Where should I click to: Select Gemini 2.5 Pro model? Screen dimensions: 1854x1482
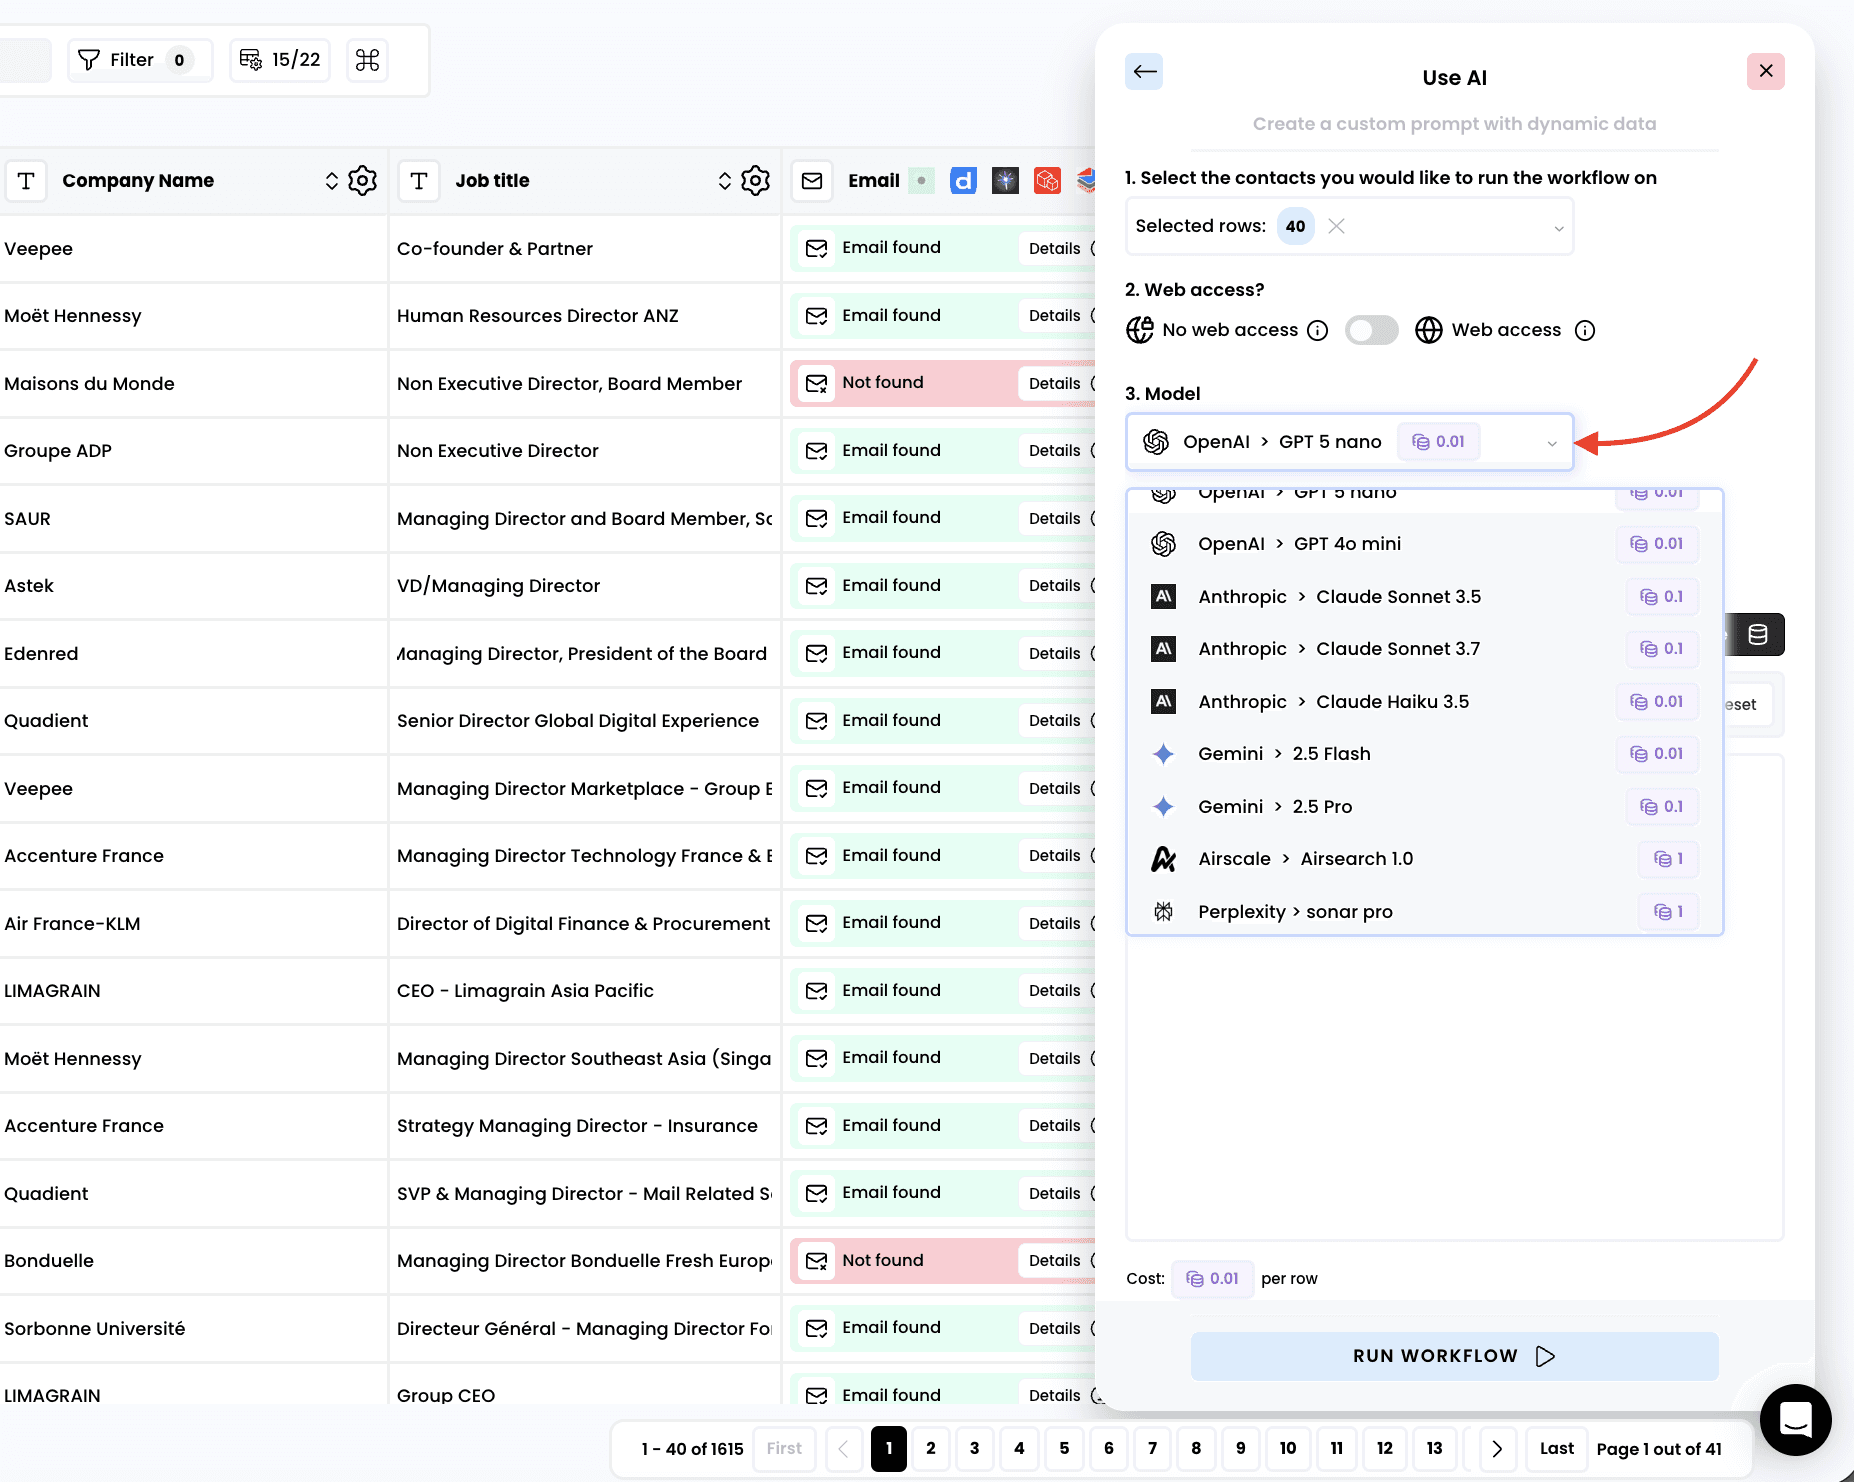click(1424, 807)
